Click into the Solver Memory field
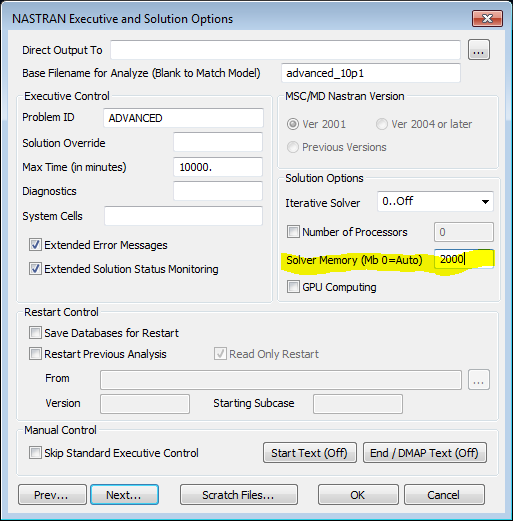Image resolution: width=513 pixels, height=521 pixels. point(464,259)
